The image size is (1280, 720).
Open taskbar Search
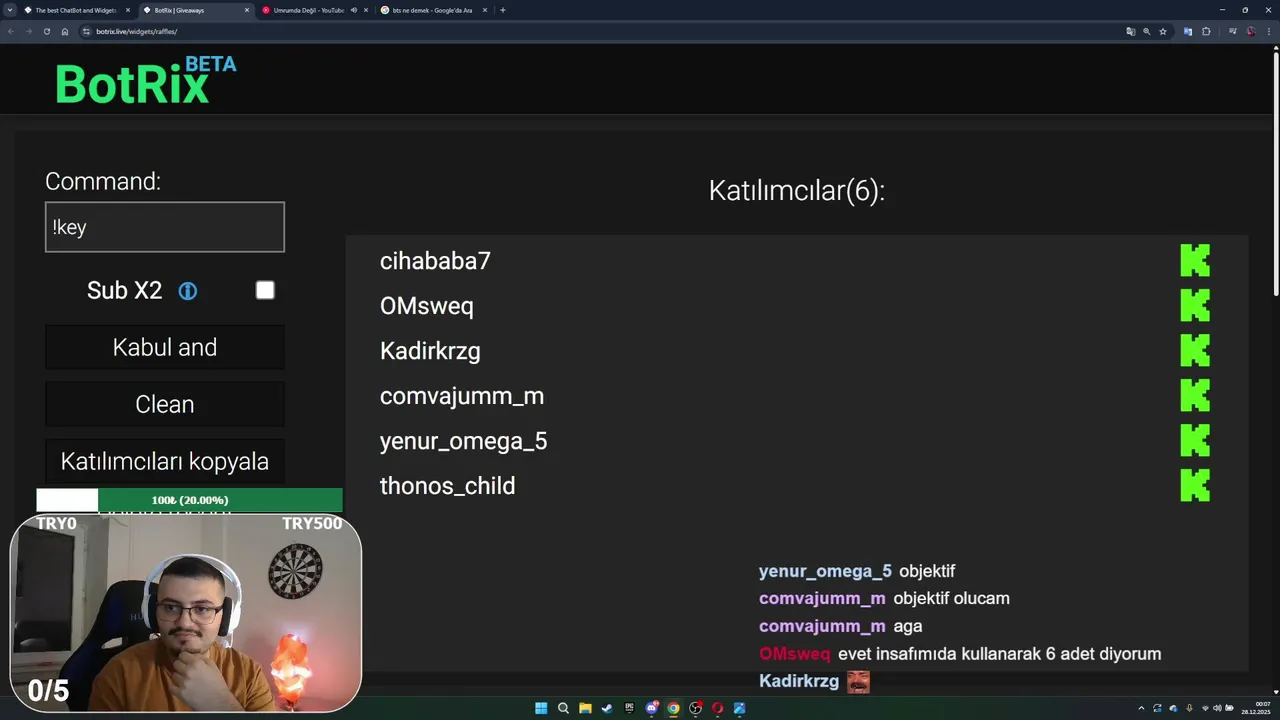[563, 708]
